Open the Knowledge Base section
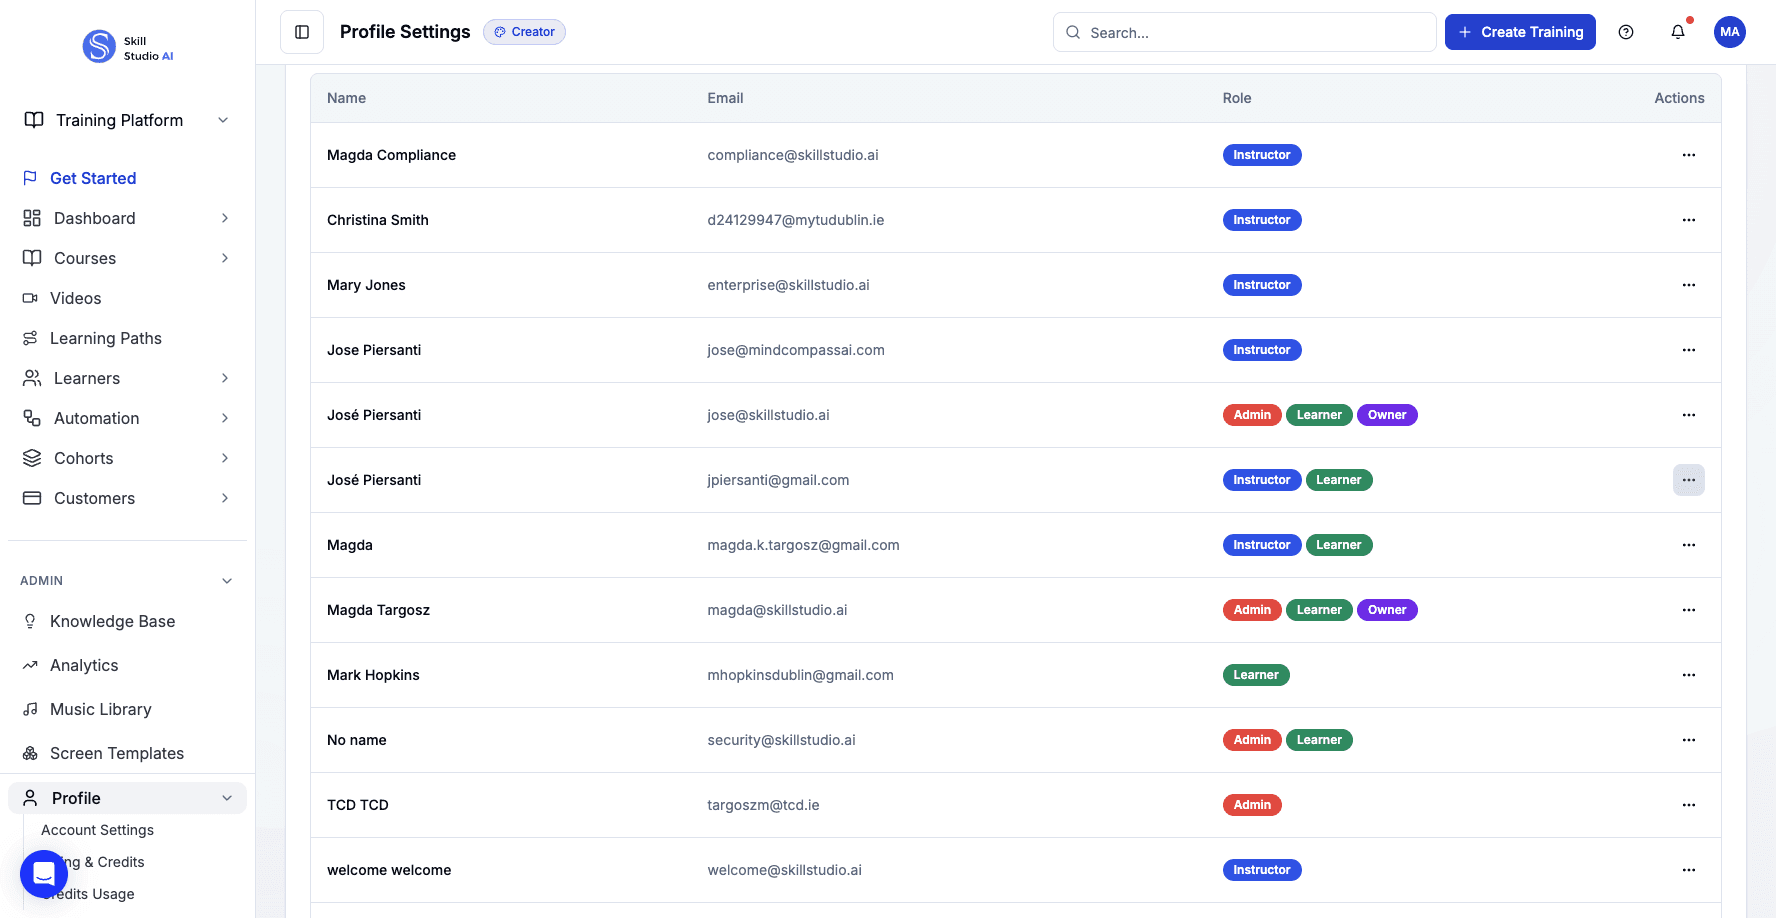The height and width of the screenshot is (918, 1776). click(112, 621)
